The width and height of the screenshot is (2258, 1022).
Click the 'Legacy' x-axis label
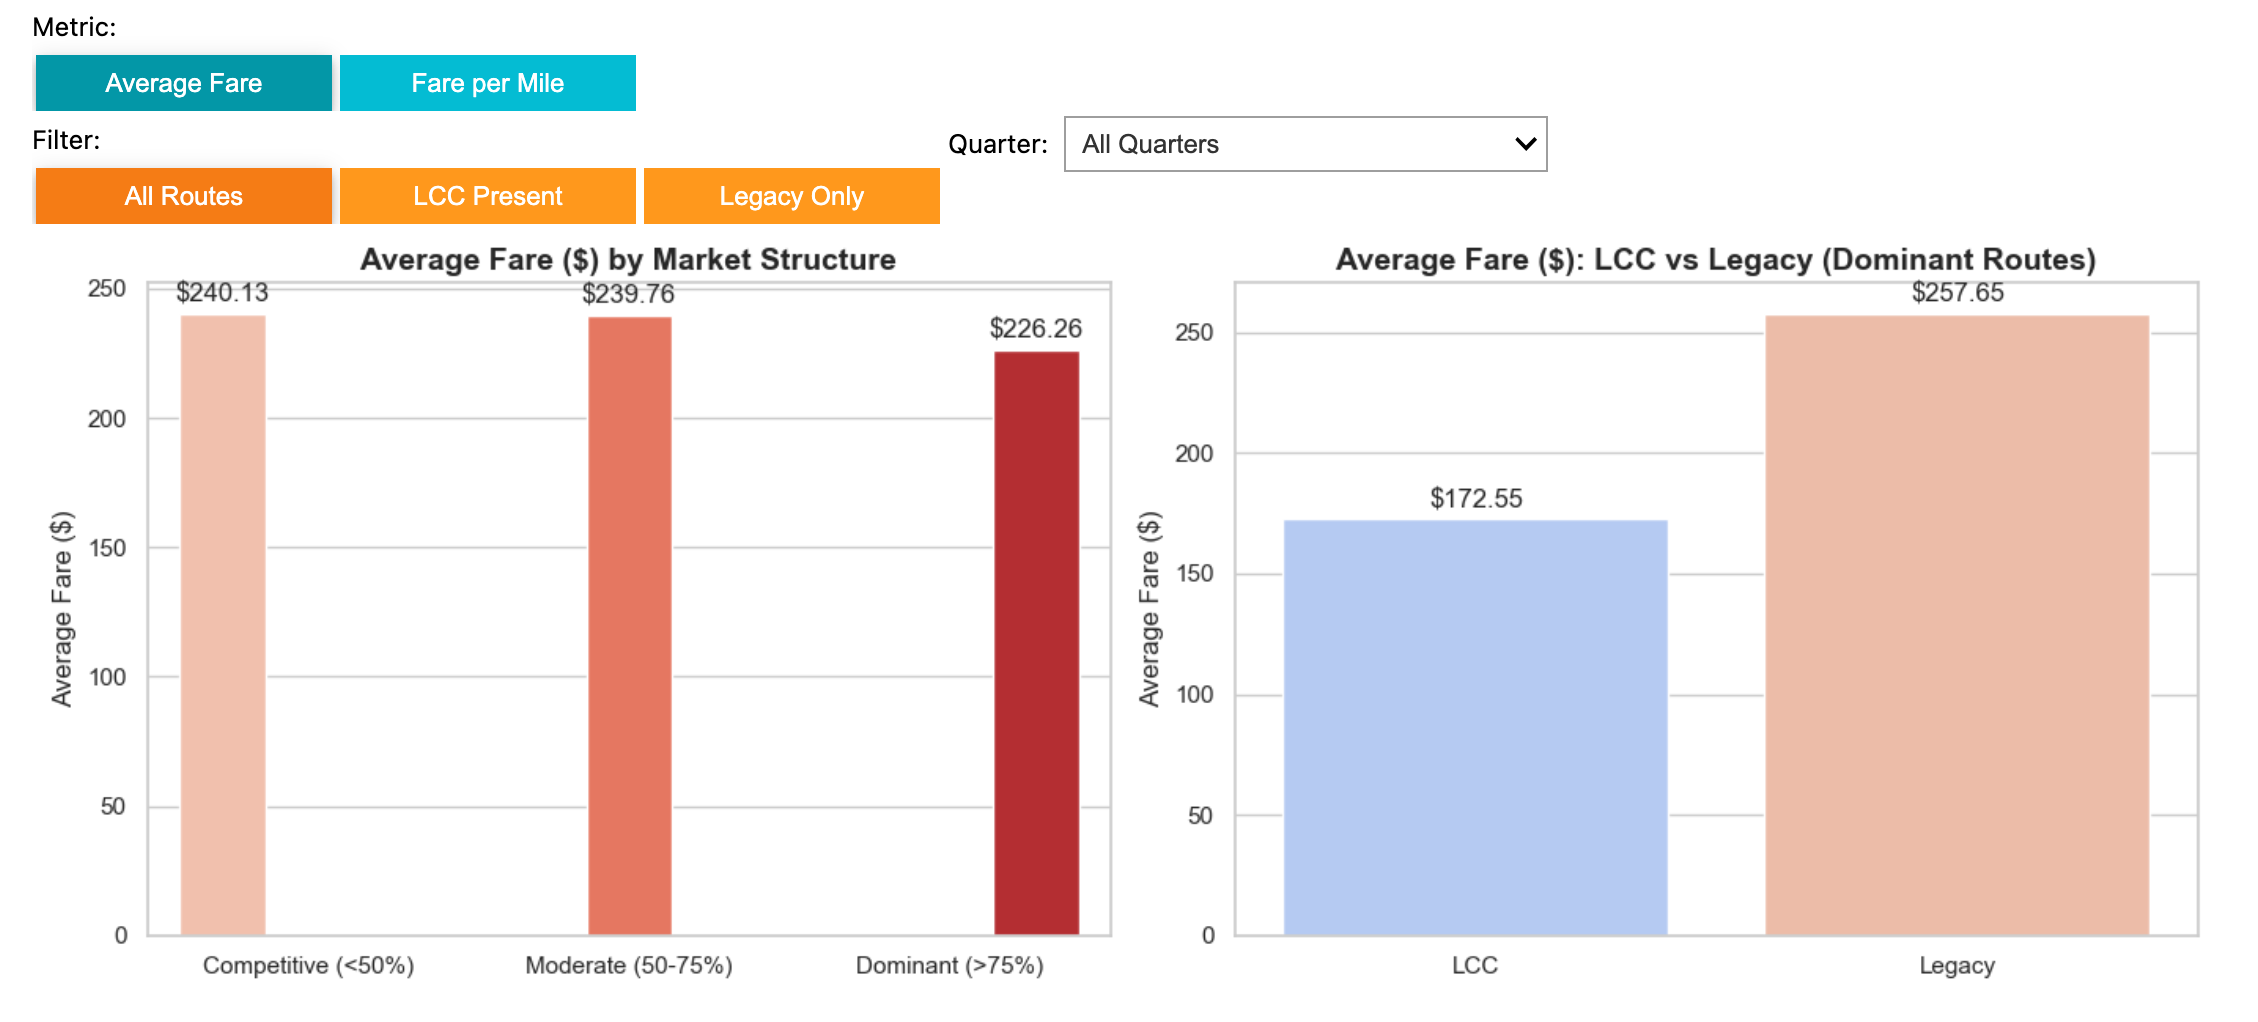pos(1957,966)
